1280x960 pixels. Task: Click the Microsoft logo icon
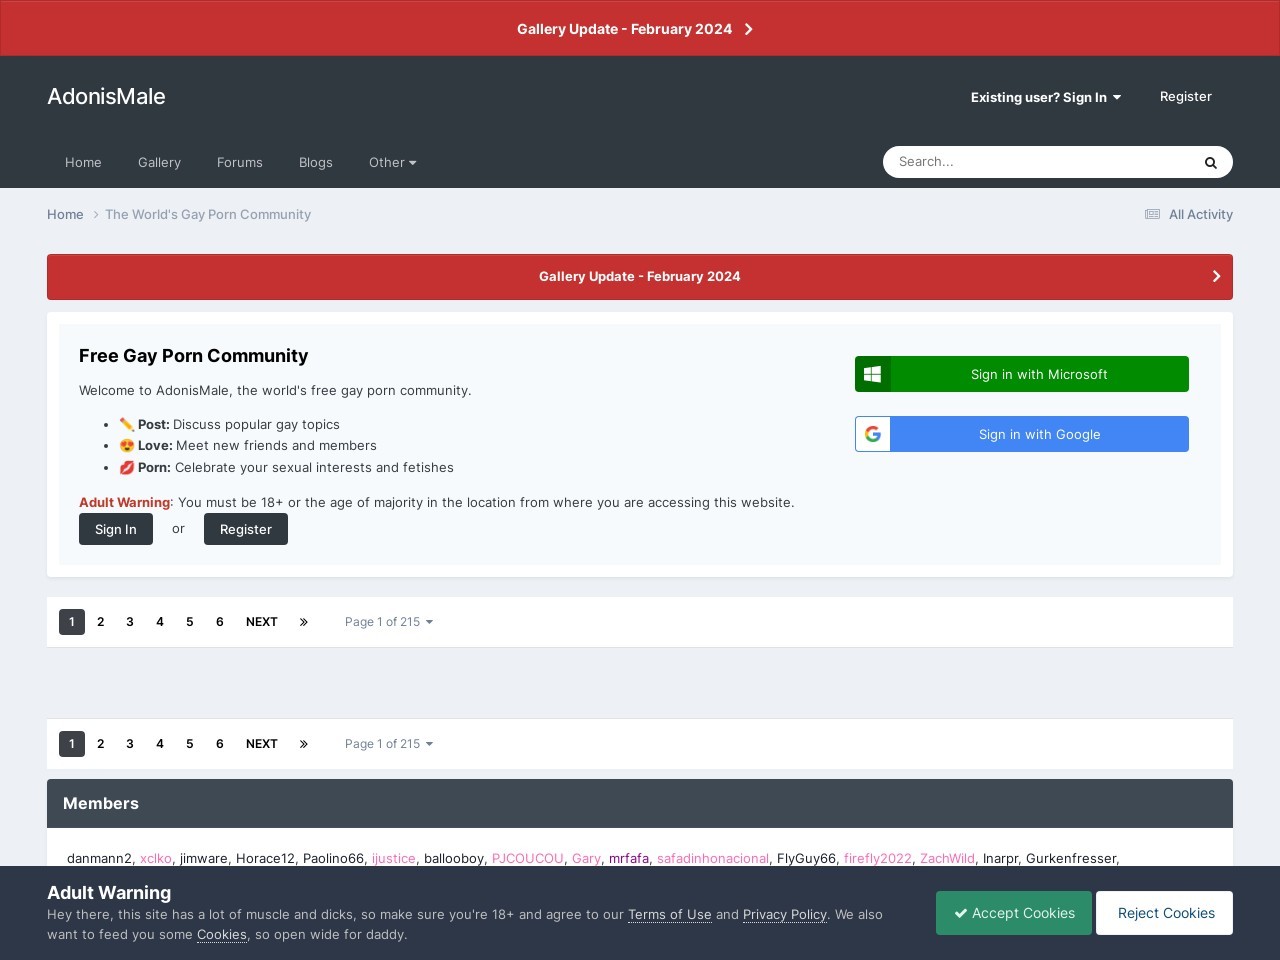[x=872, y=374]
